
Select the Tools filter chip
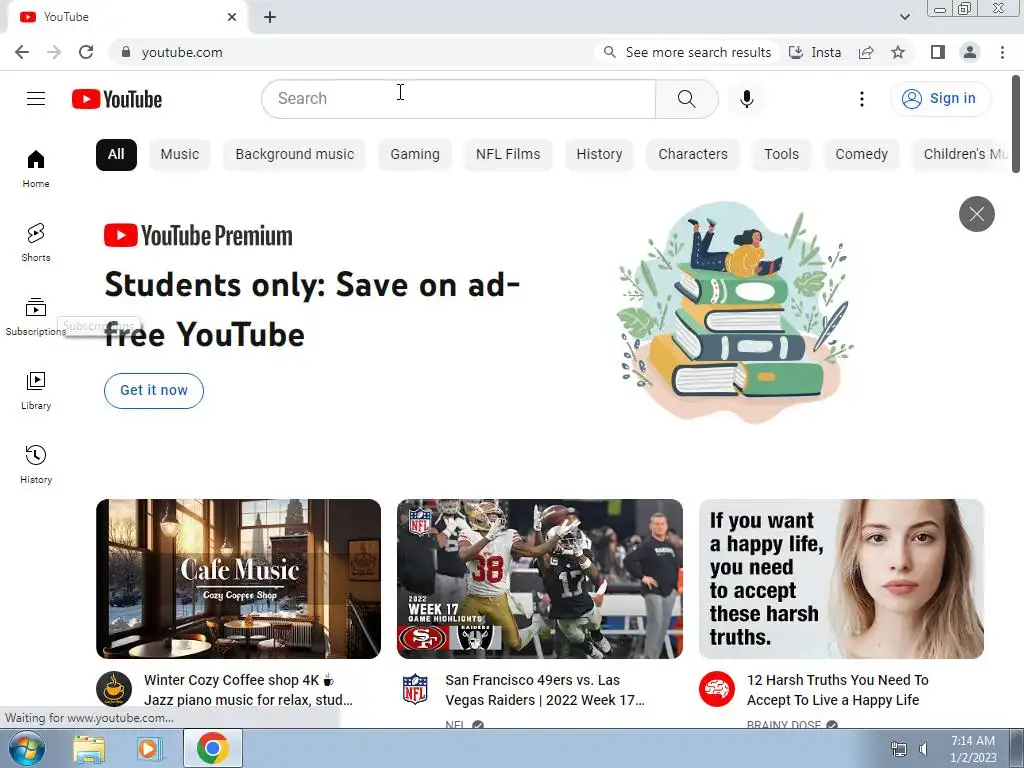tap(782, 155)
